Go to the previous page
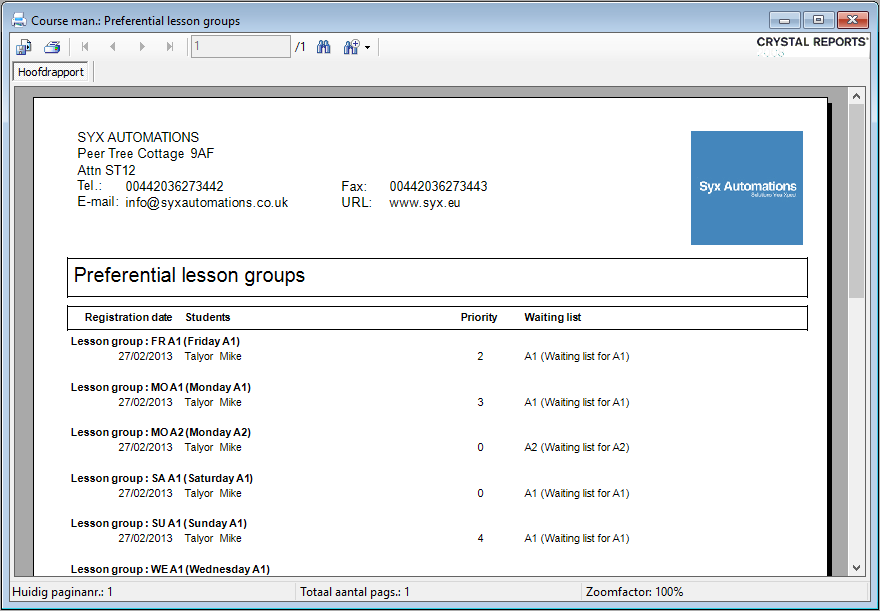Viewport: 880px width, 611px height. (x=113, y=47)
